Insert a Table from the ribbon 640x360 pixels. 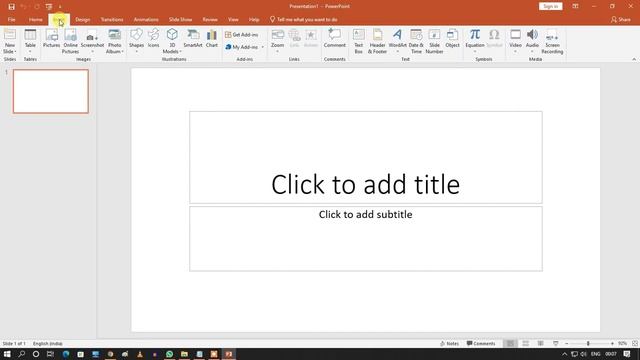click(x=30, y=41)
